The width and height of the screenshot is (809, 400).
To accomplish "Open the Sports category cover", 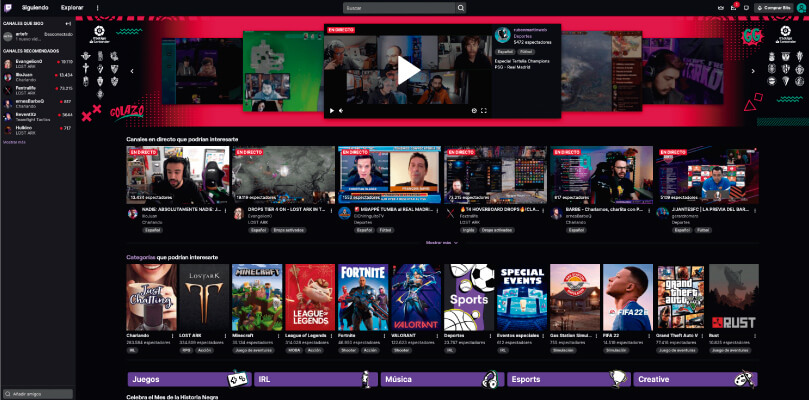I will 469,297.
